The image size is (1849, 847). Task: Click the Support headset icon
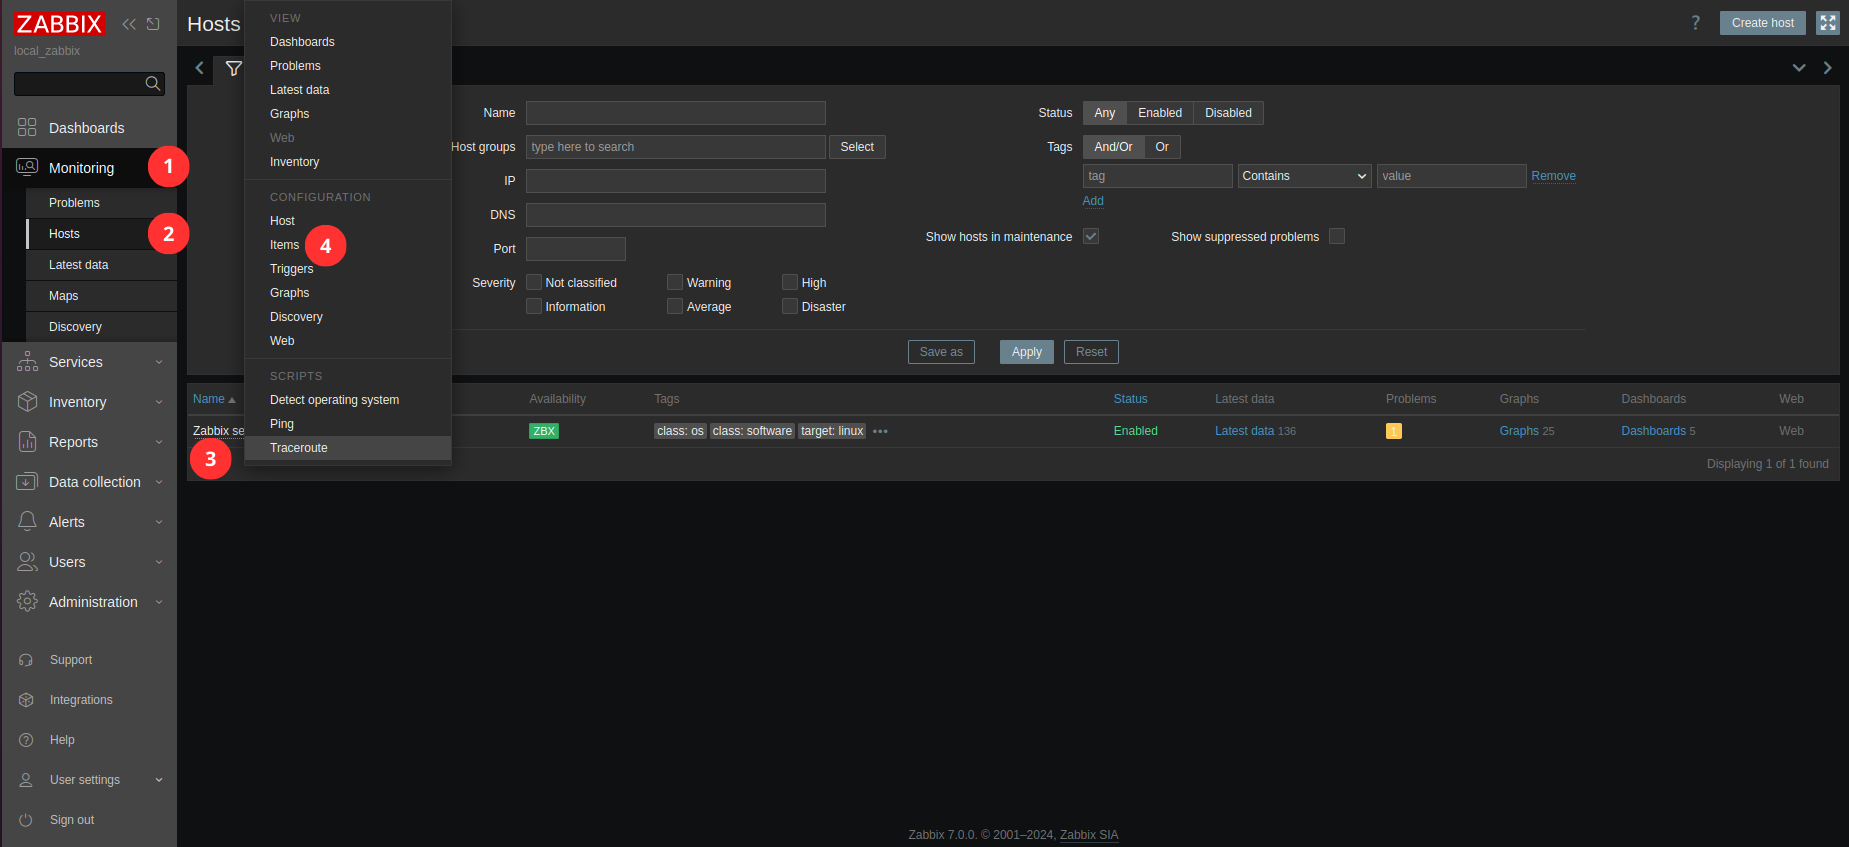(26, 660)
